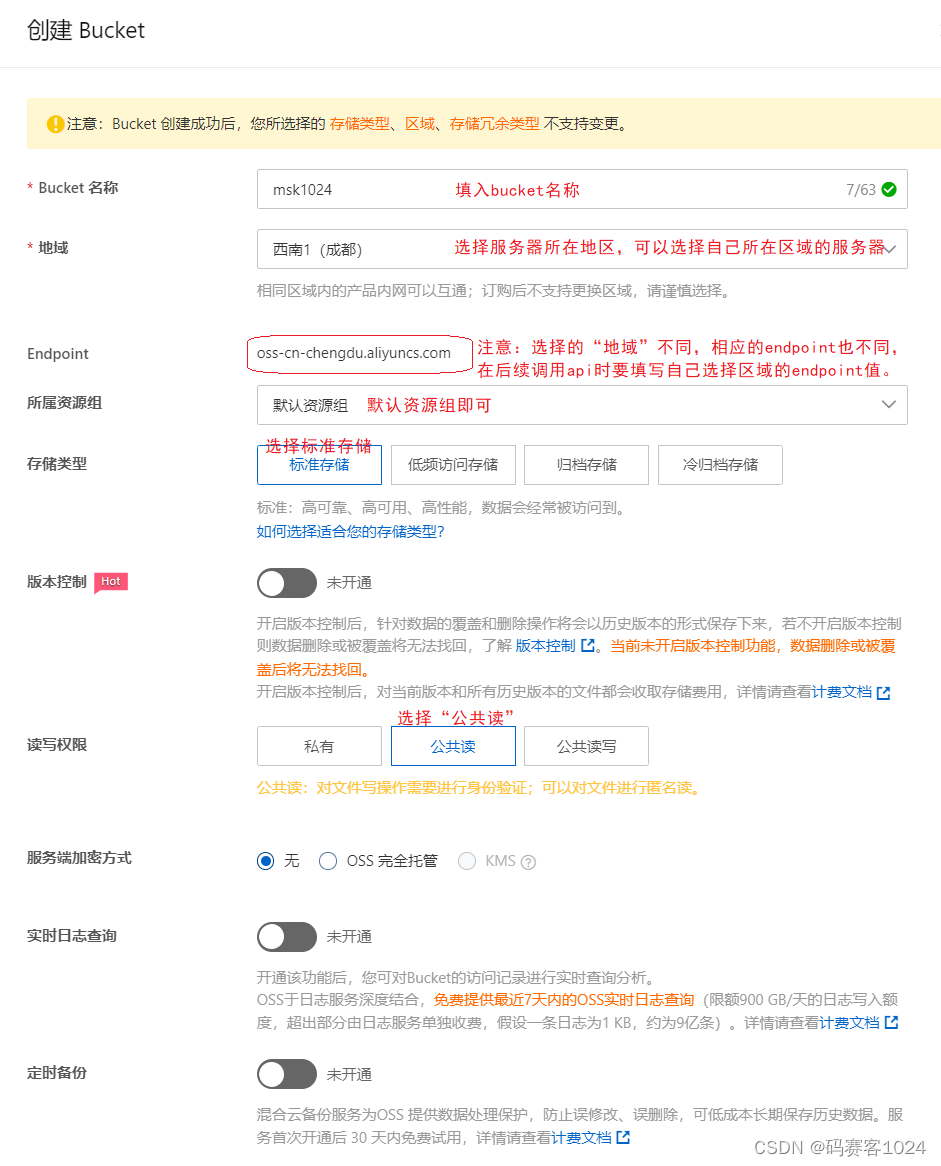Click the Hot badge next to 版本控制

(111, 582)
